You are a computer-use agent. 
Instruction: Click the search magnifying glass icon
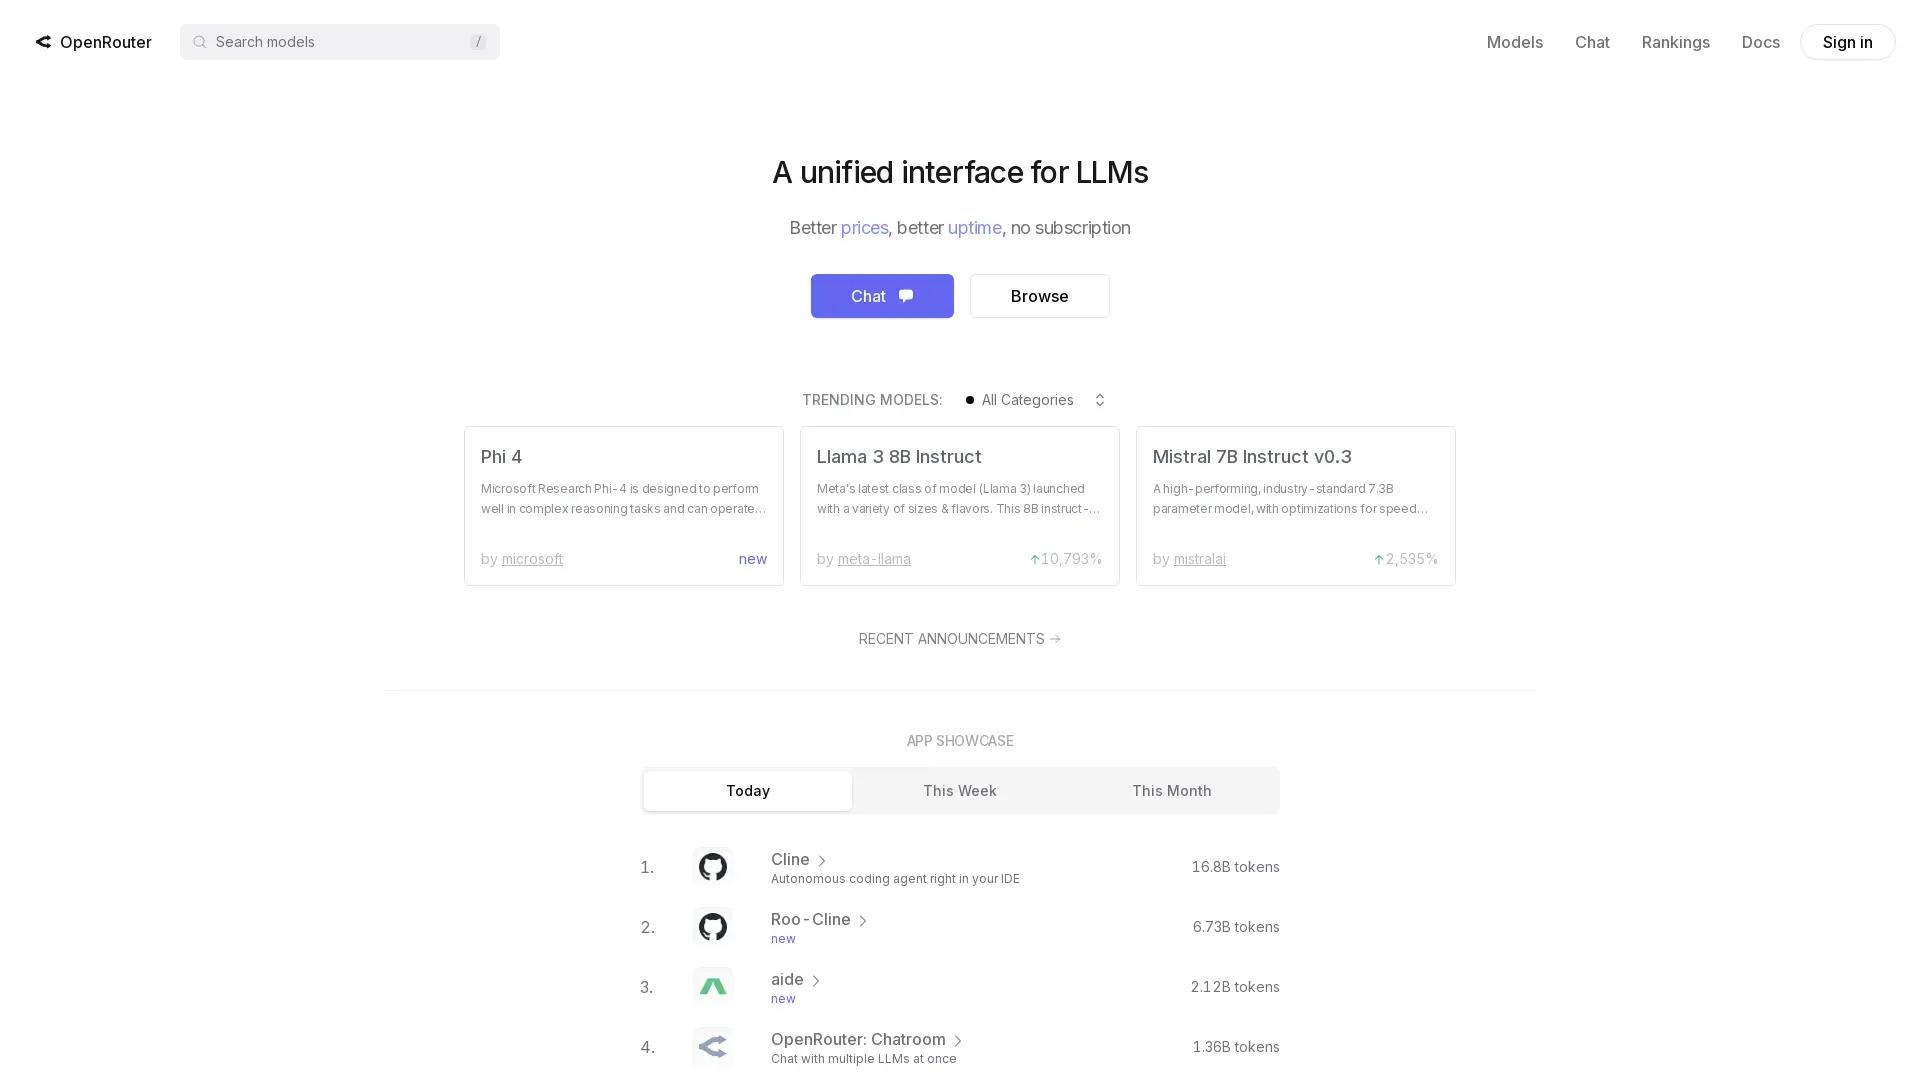[x=200, y=42]
